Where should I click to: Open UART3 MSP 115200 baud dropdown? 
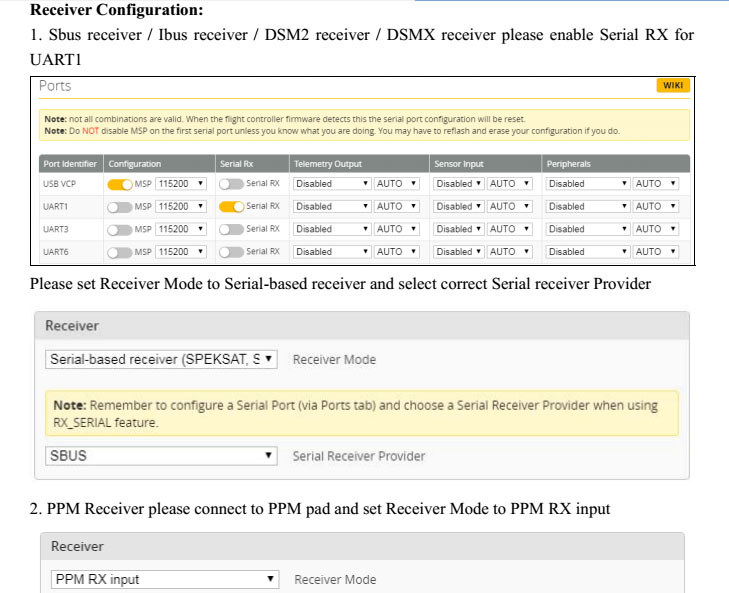[x=181, y=229]
